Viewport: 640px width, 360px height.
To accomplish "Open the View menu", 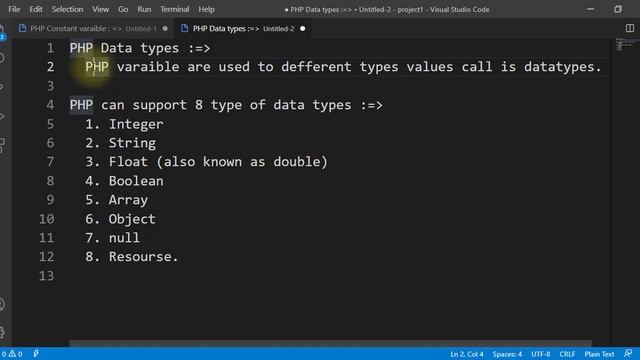I will click(x=100, y=9).
